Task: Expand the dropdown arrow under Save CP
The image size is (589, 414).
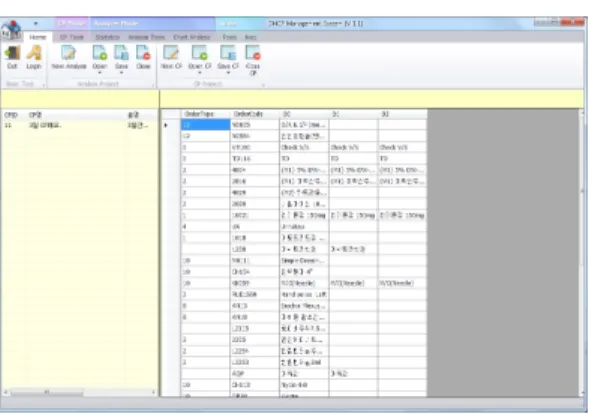Action: 228,73
